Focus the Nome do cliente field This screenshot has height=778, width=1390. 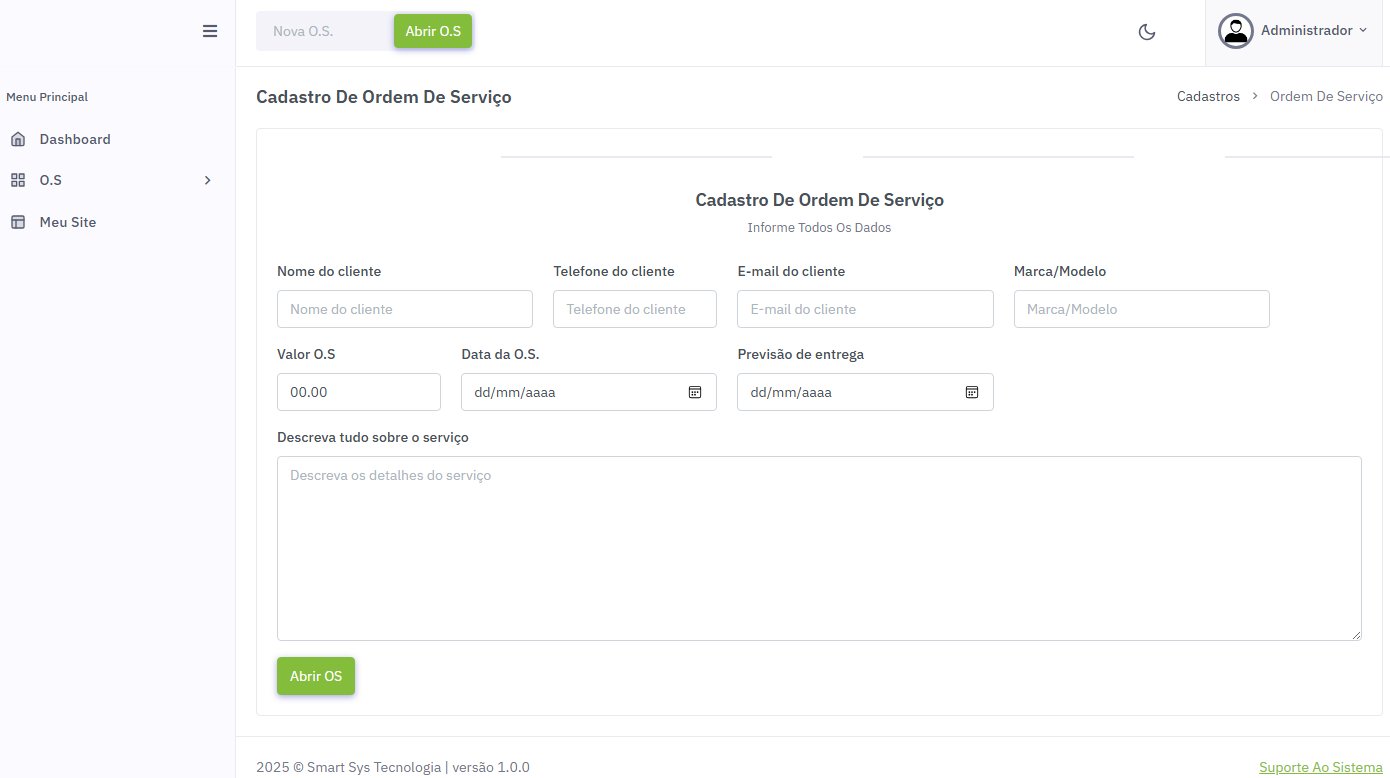[x=405, y=309]
